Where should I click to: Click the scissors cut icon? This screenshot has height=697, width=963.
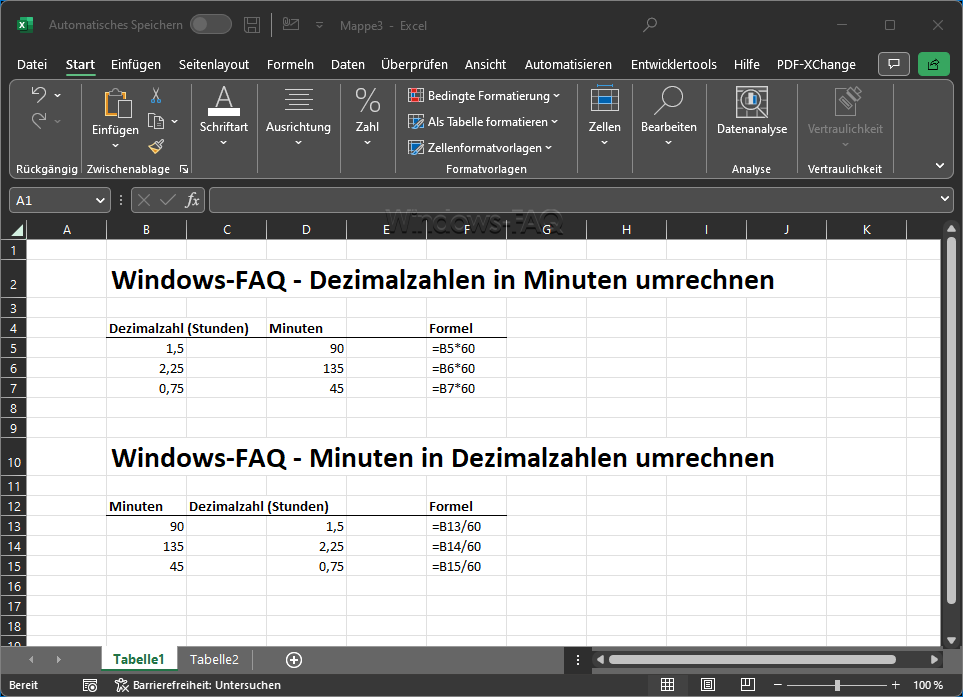tap(156, 95)
